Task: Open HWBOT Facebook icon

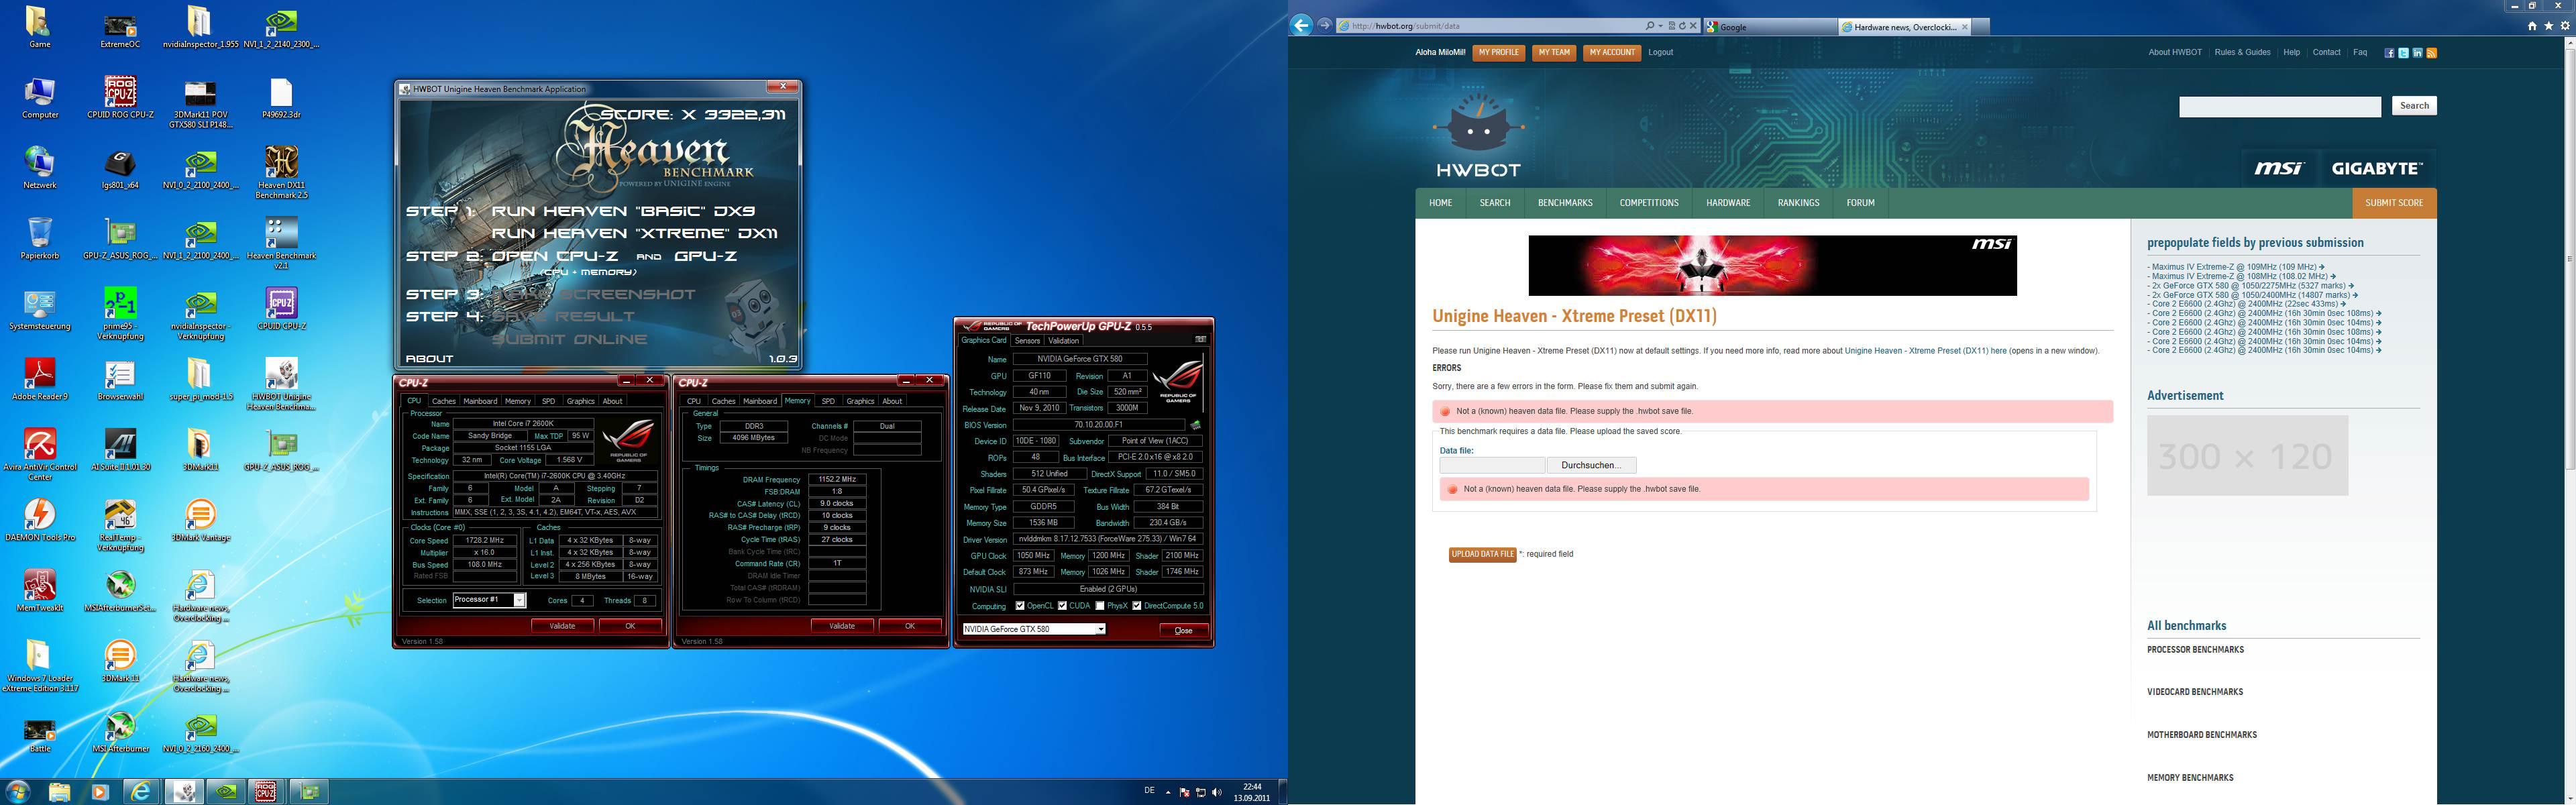Action: 2389,53
